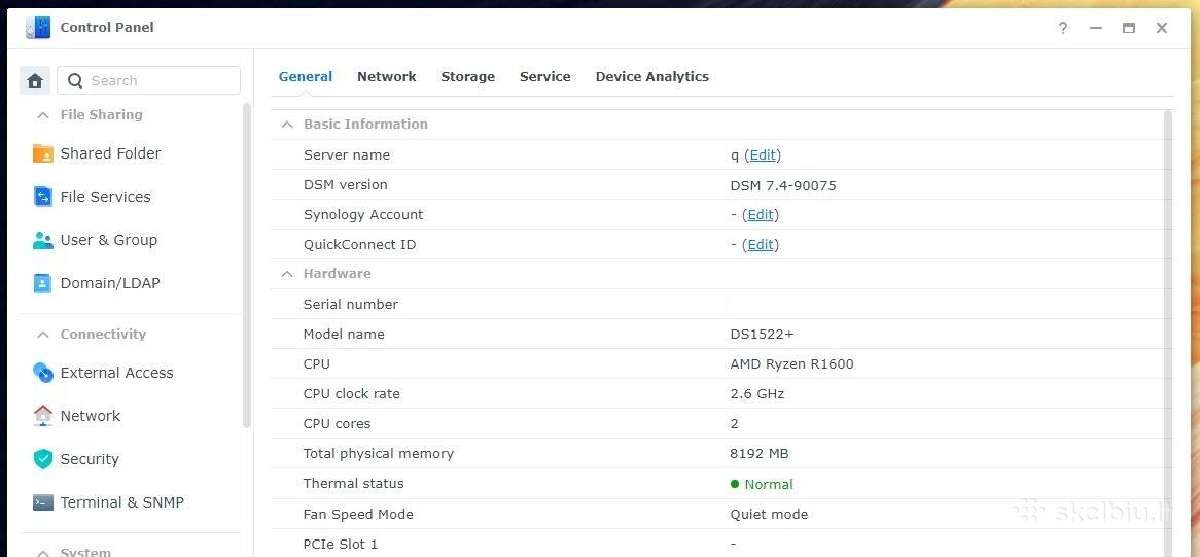Maximize the Control Panel window
The width and height of the screenshot is (1200, 557).
click(1129, 28)
